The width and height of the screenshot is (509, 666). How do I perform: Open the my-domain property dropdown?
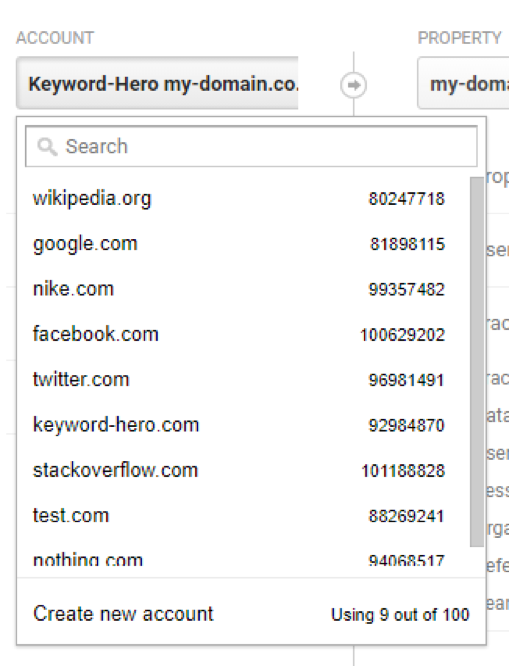pos(464,83)
